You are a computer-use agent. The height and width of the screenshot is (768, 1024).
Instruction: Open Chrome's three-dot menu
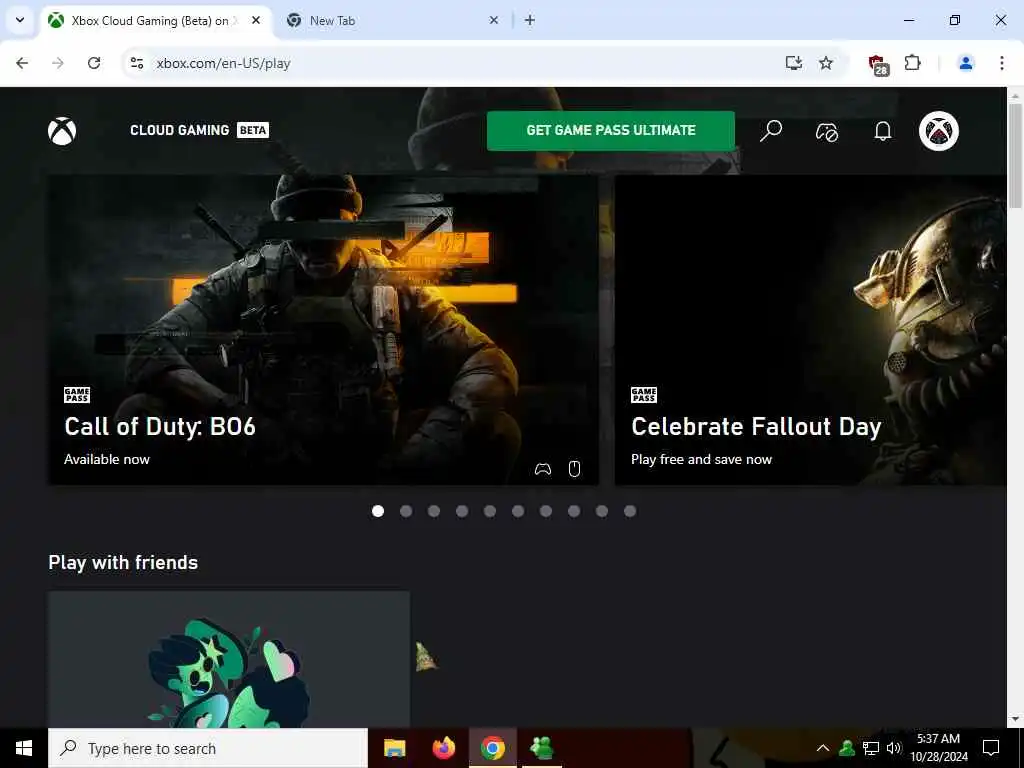click(1001, 63)
